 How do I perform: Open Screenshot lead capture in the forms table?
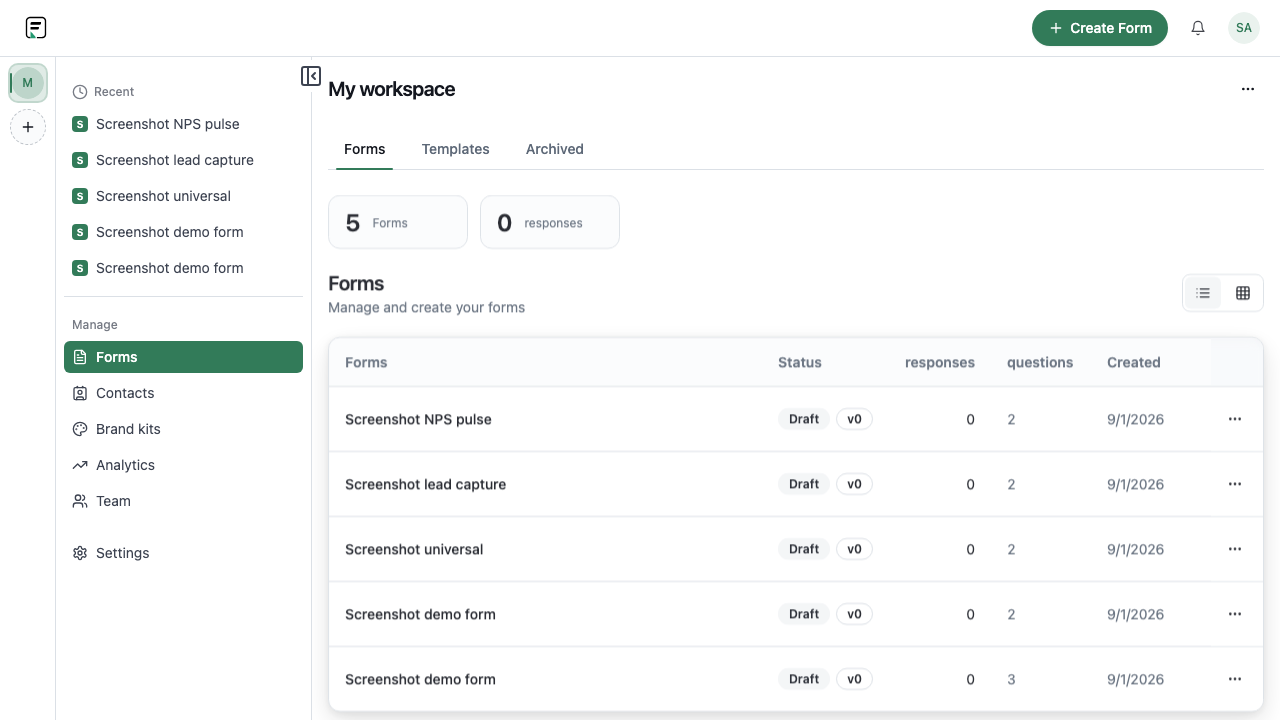[x=425, y=484]
